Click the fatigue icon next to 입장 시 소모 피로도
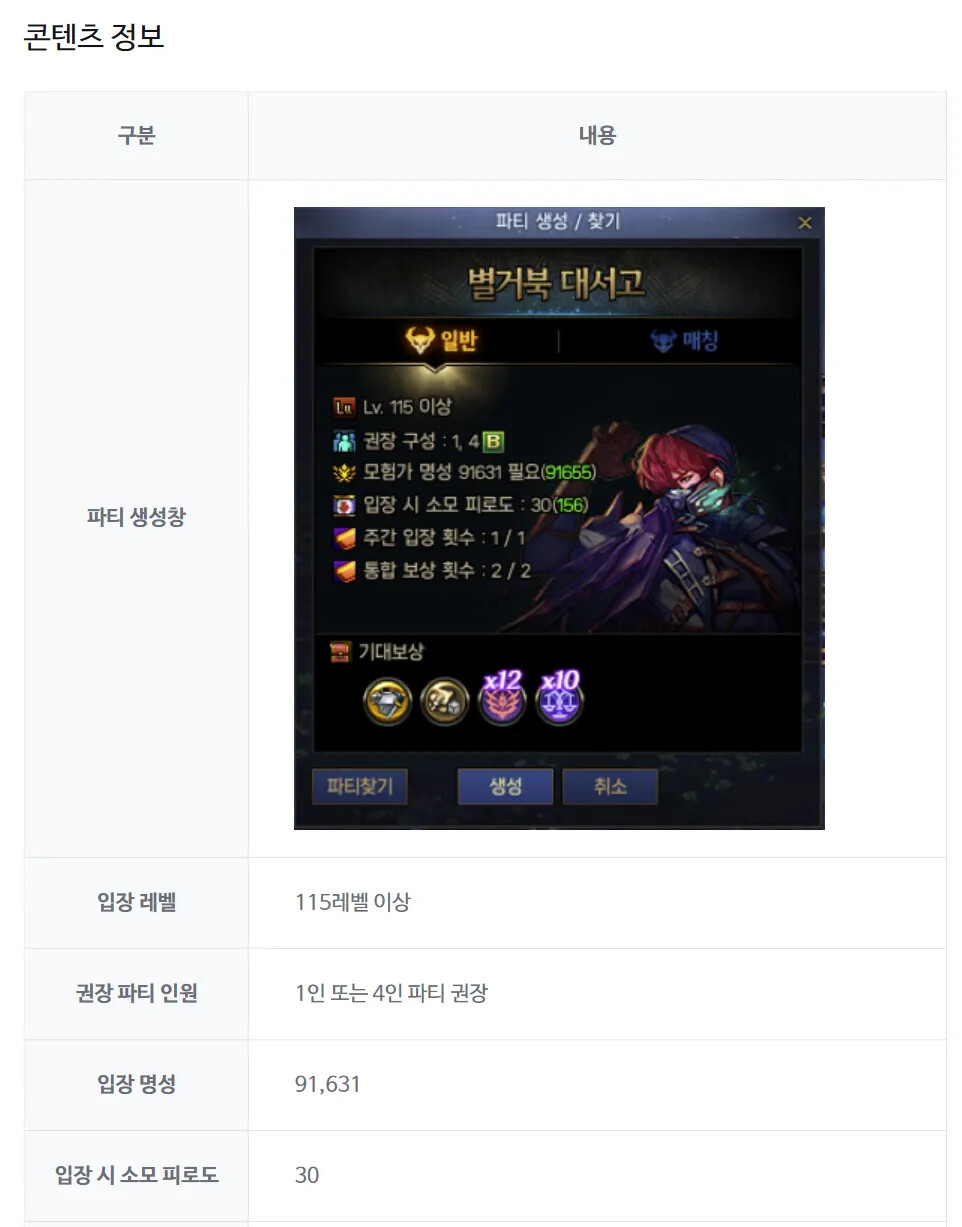The image size is (962, 1227). (x=343, y=505)
